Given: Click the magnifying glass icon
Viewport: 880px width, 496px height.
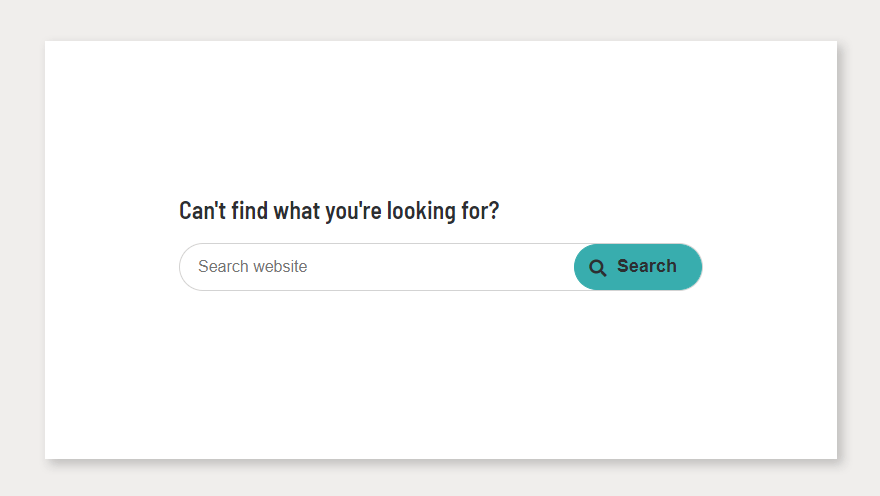Looking at the screenshot, I should [x=598, y=267].
